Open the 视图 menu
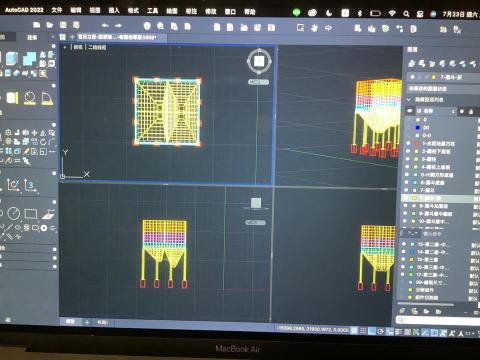The width and height of the screenshot is (480, 360). click(x=95, y=10)
